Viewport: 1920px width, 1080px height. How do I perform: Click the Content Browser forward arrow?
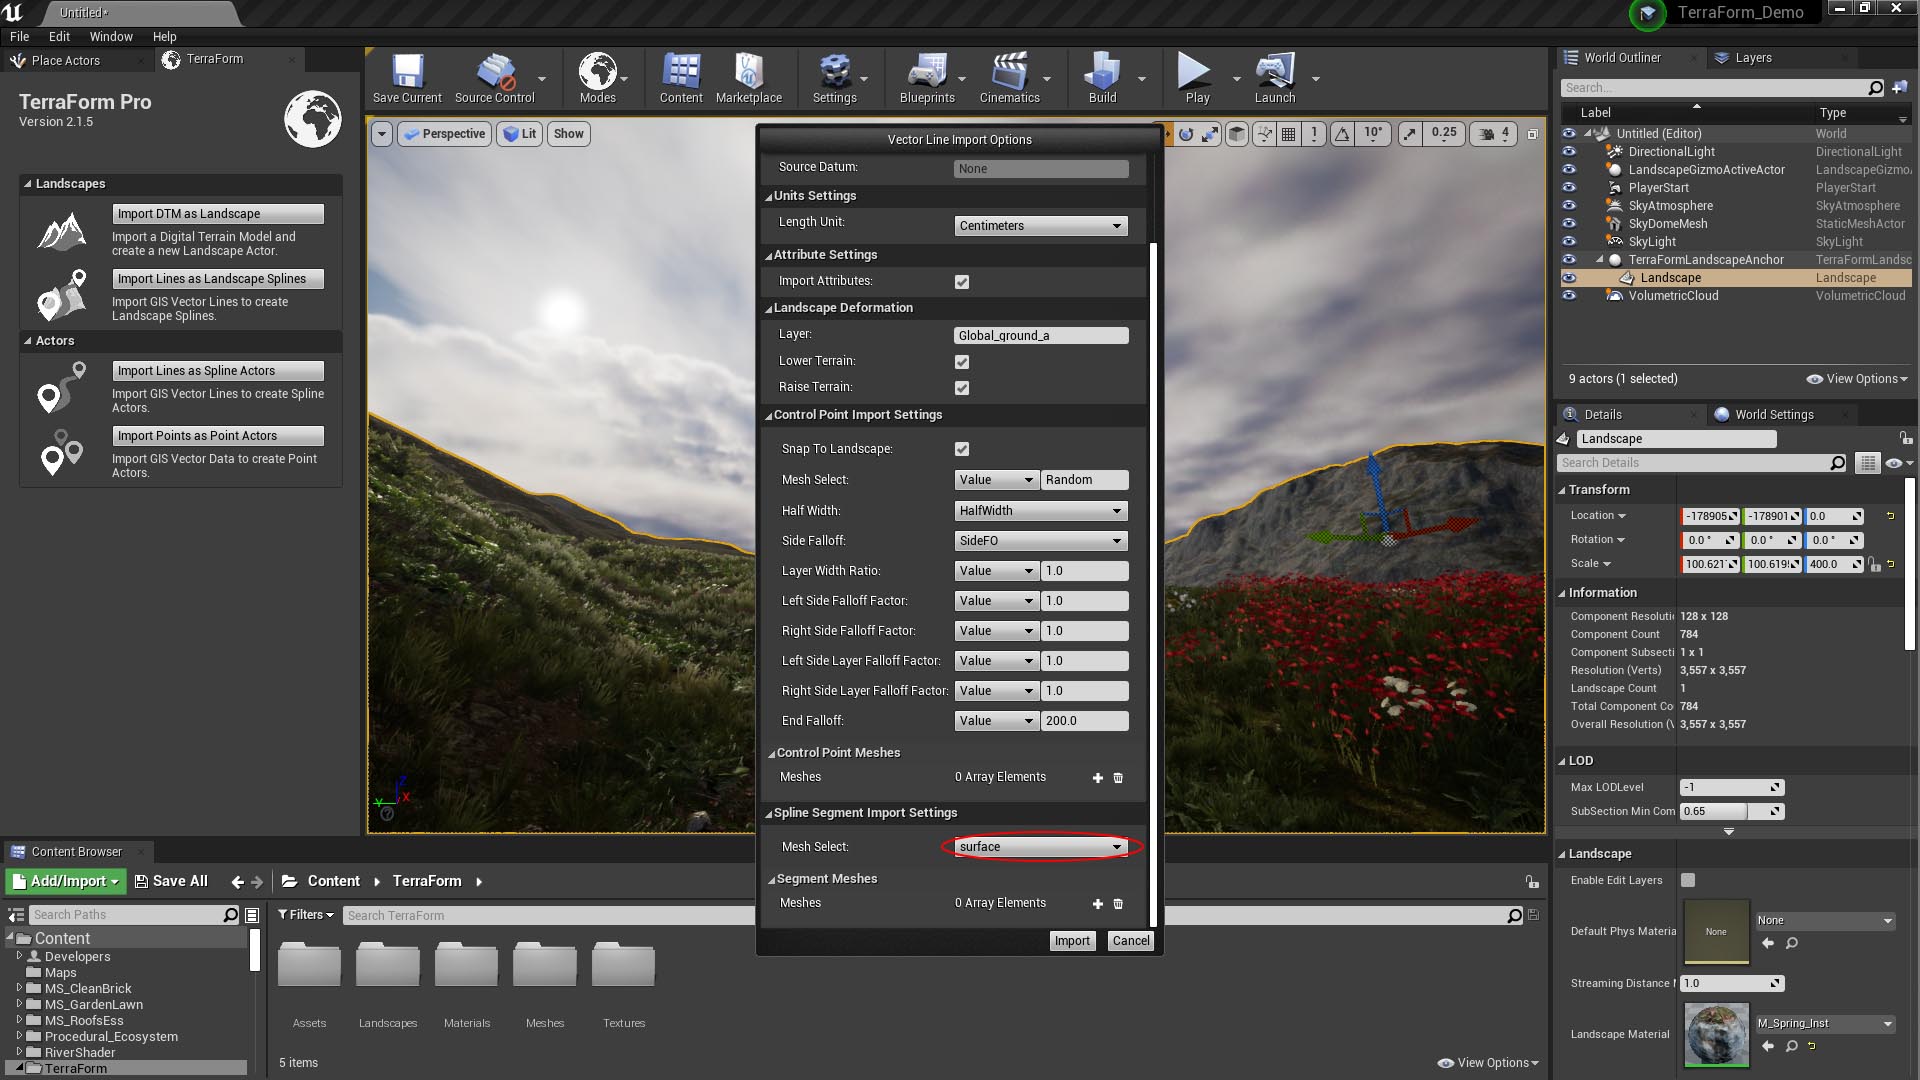(257, 882)
